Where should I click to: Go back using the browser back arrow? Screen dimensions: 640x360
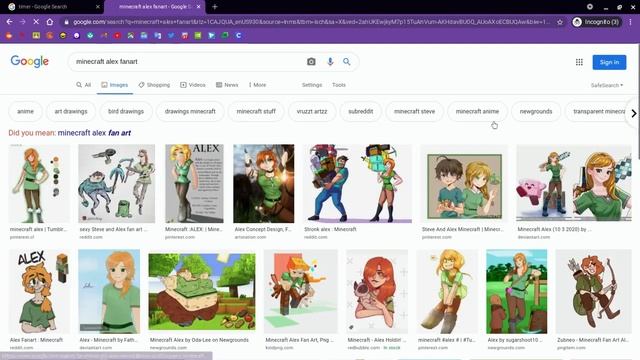coord(9,22)
